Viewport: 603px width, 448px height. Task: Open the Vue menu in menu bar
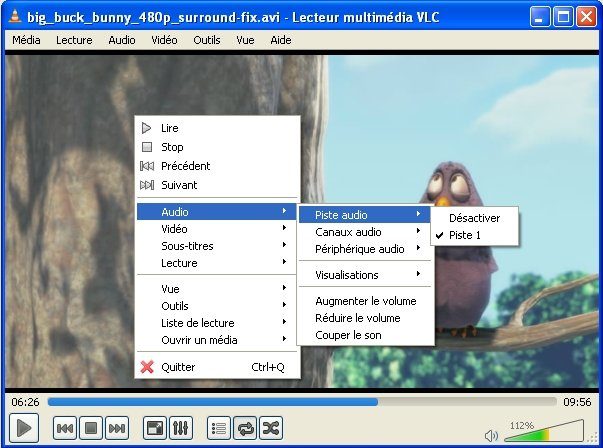(x=245, y=40)
